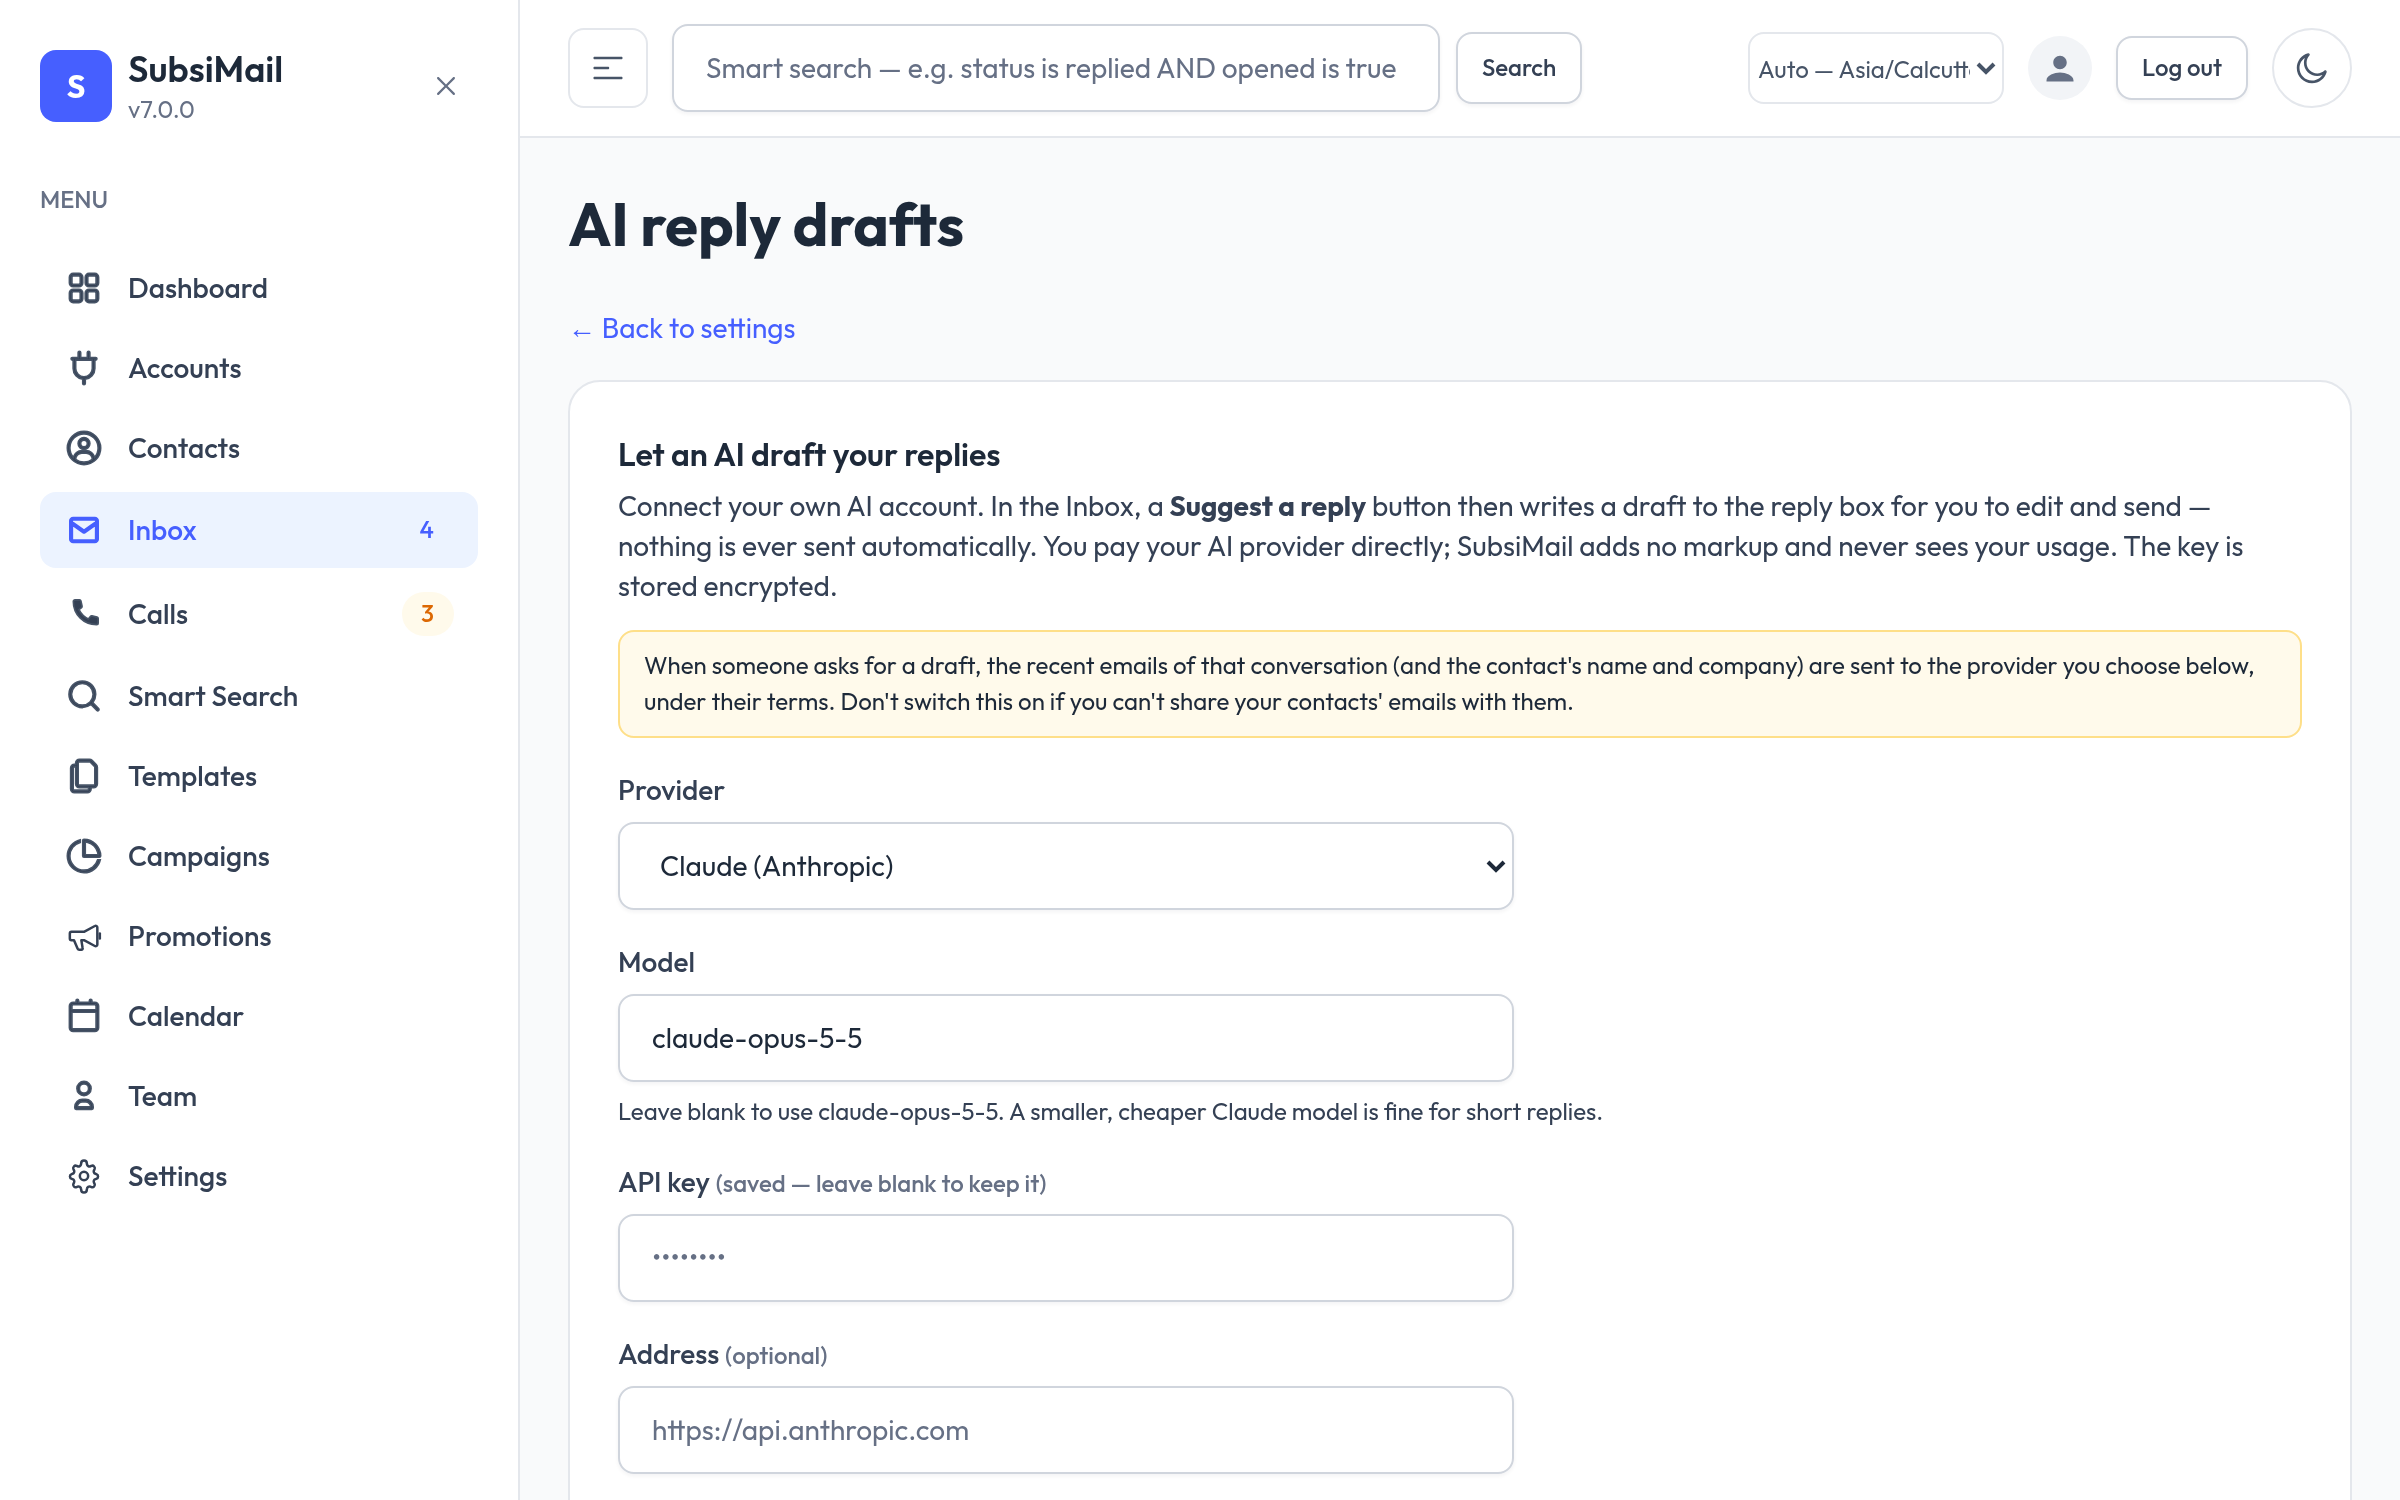This screenshot has width=2400, height=1500.
Task: Click the Calls phone icon
Action: click(84, 612)
